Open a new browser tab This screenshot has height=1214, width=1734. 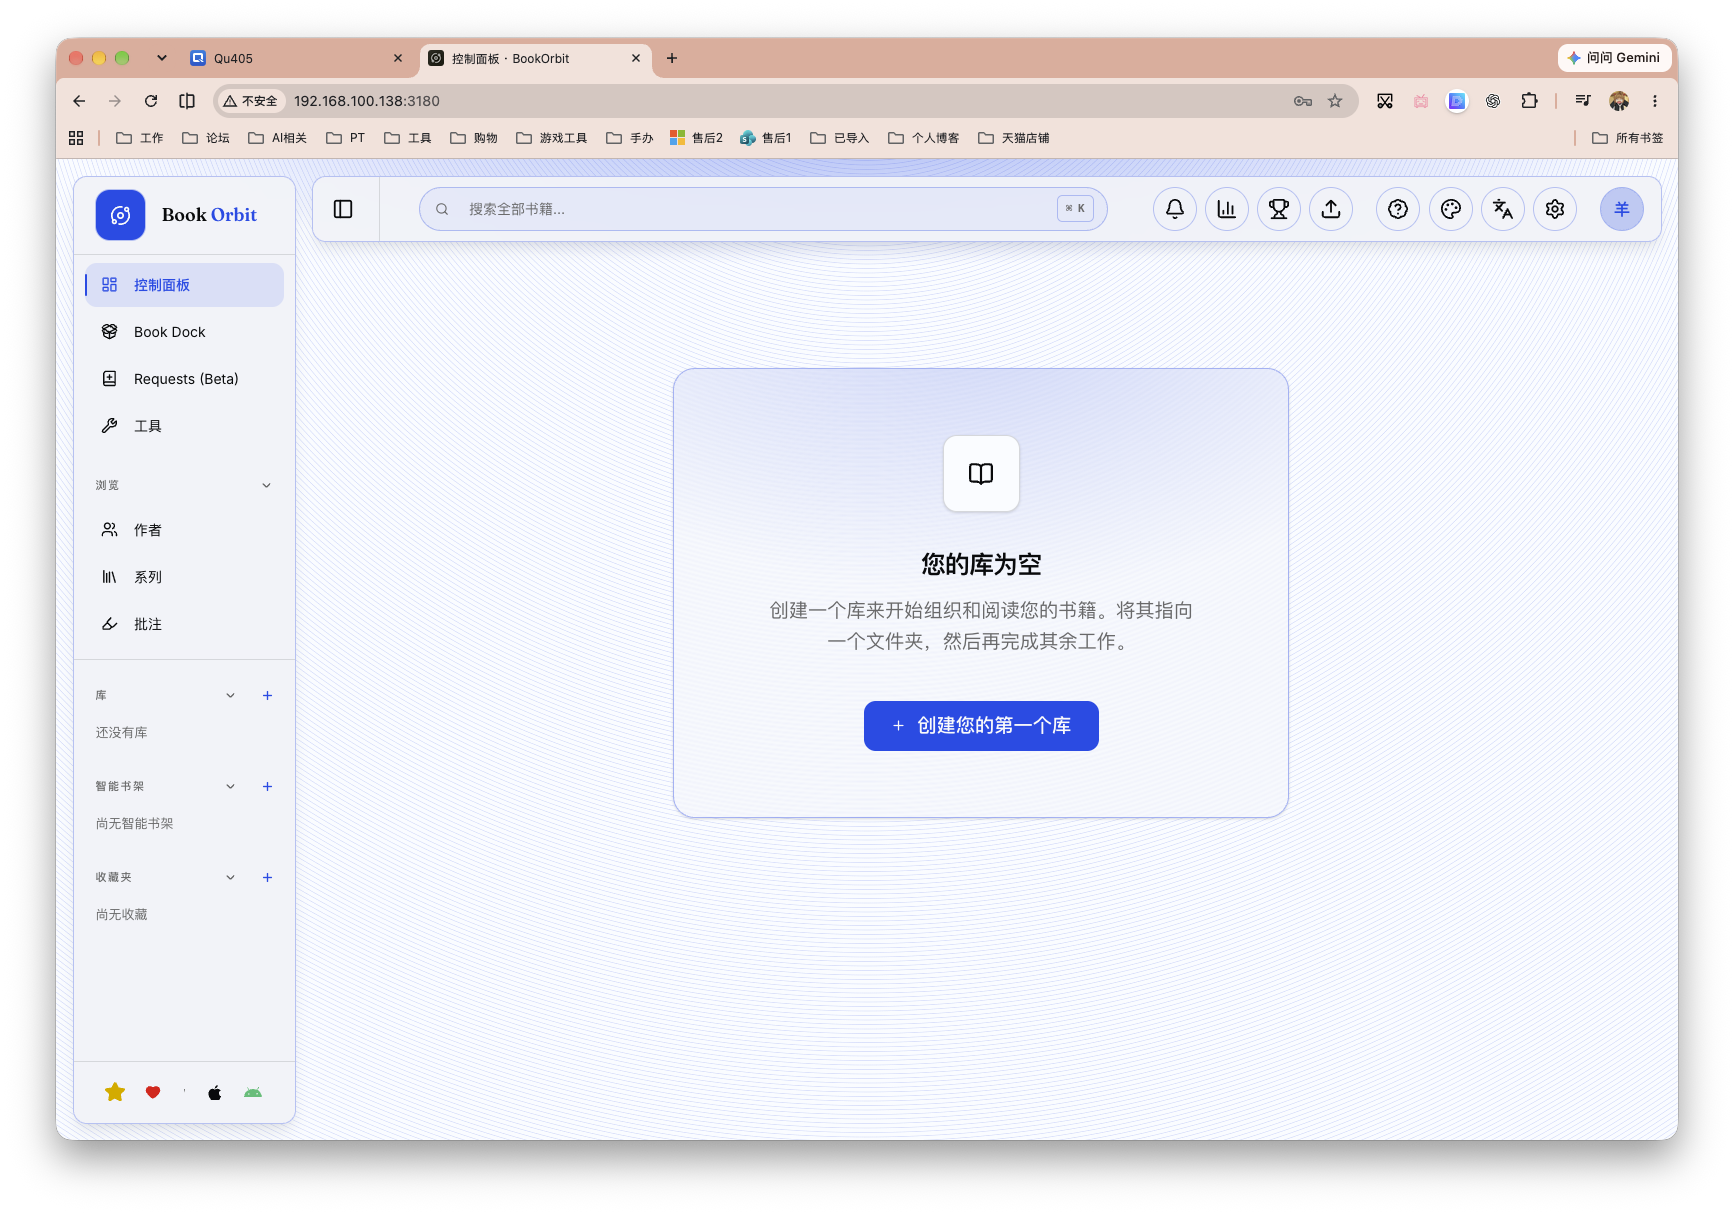pos(672,58)
